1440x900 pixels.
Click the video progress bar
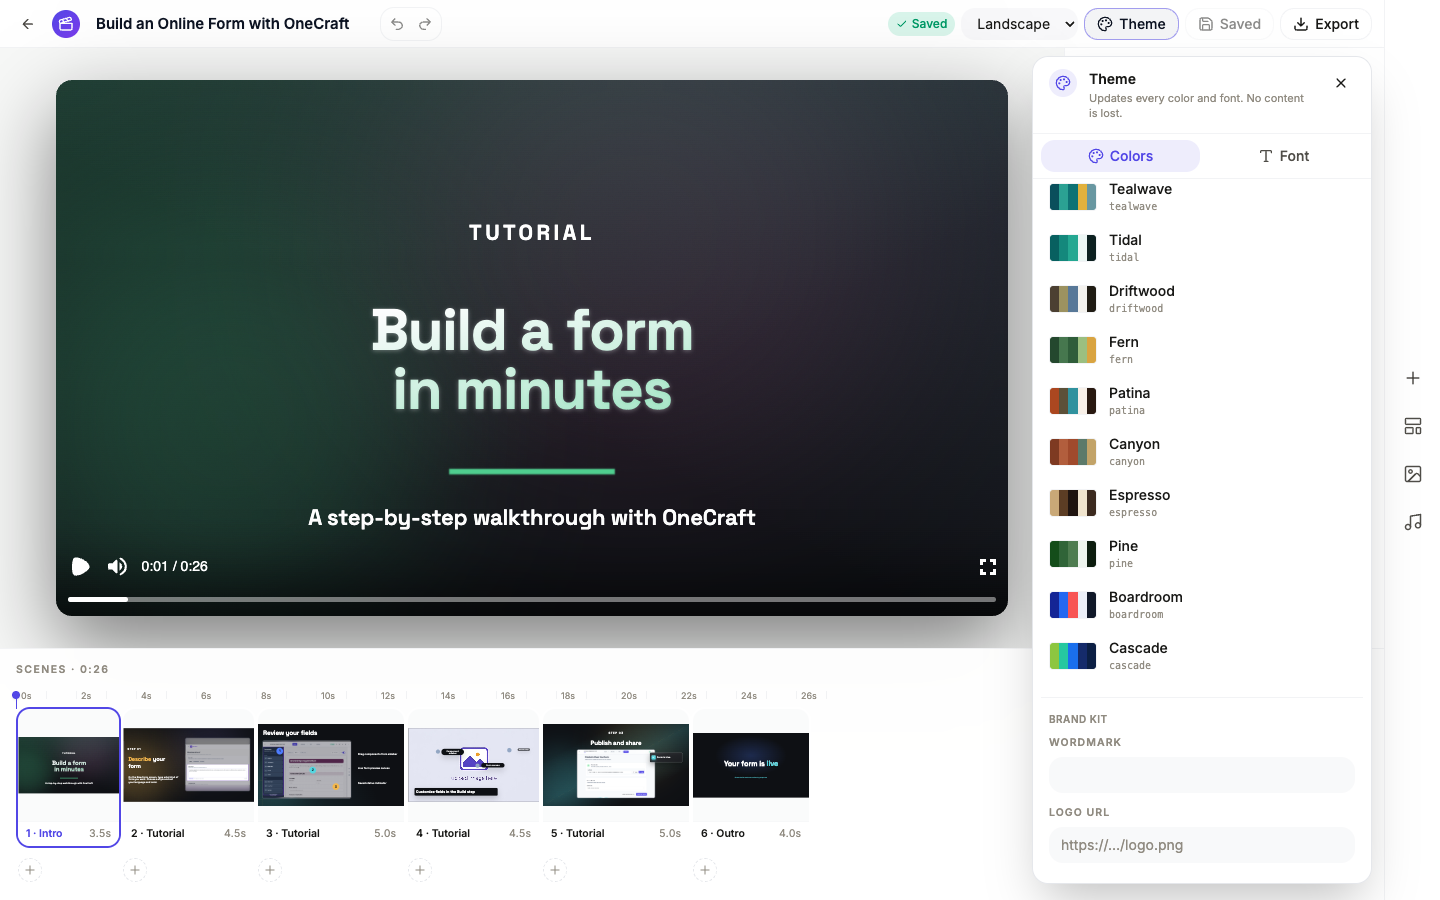[532, 599]
